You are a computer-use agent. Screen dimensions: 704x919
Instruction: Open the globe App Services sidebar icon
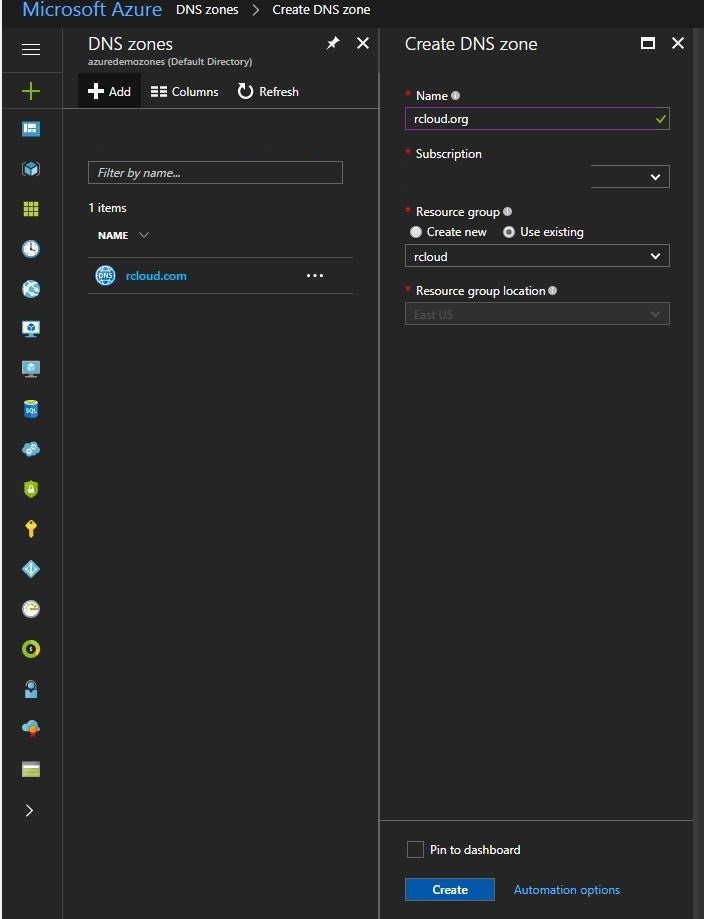pos(30,288)
